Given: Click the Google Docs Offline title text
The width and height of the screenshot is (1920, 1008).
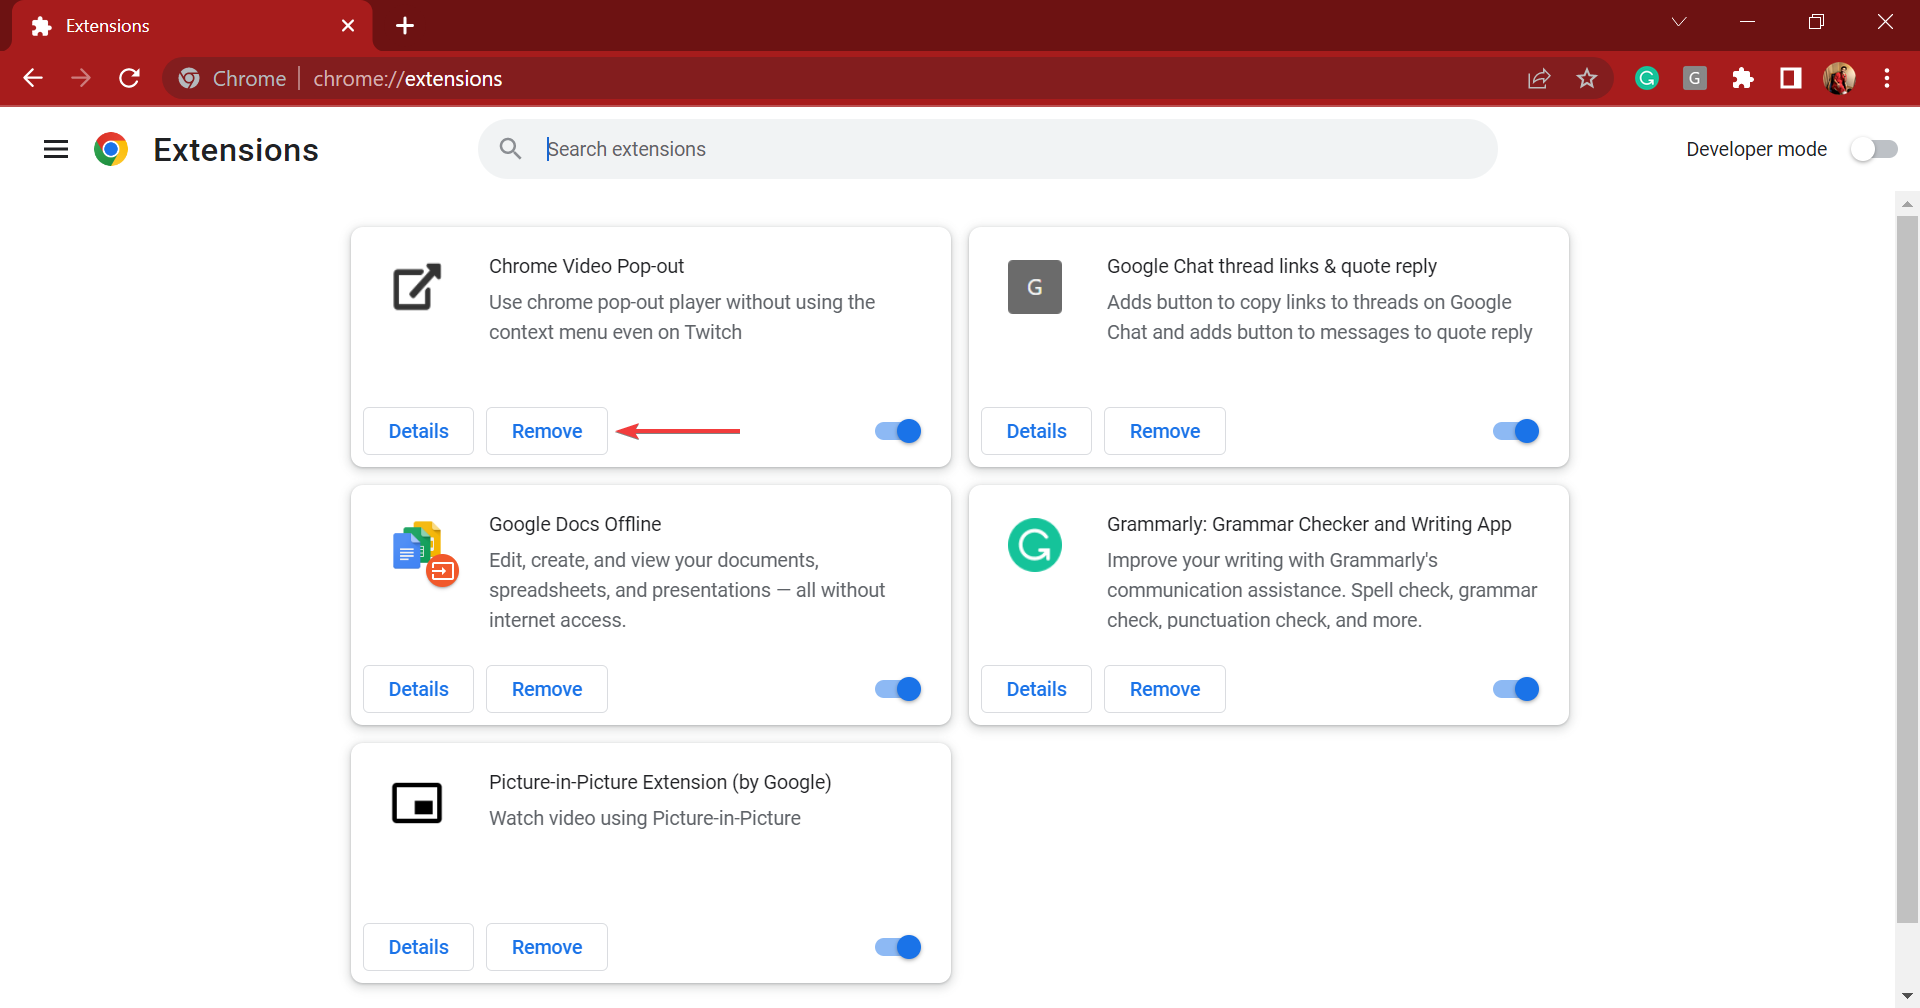Looking at the screenshot, I should pos(575,524).
